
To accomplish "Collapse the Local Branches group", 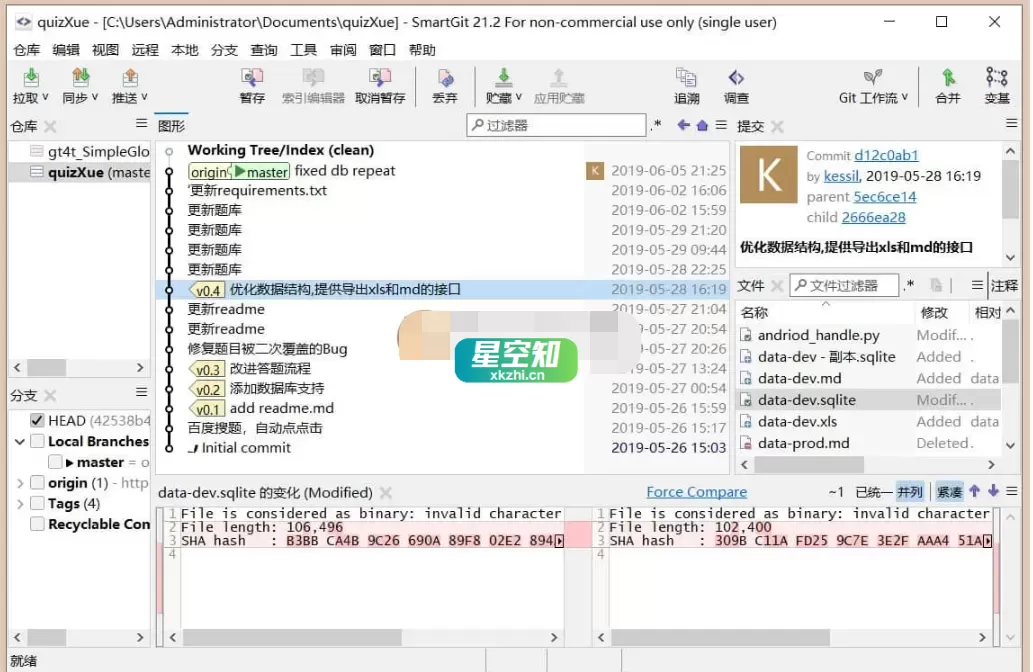I will (x=18, y=441).
